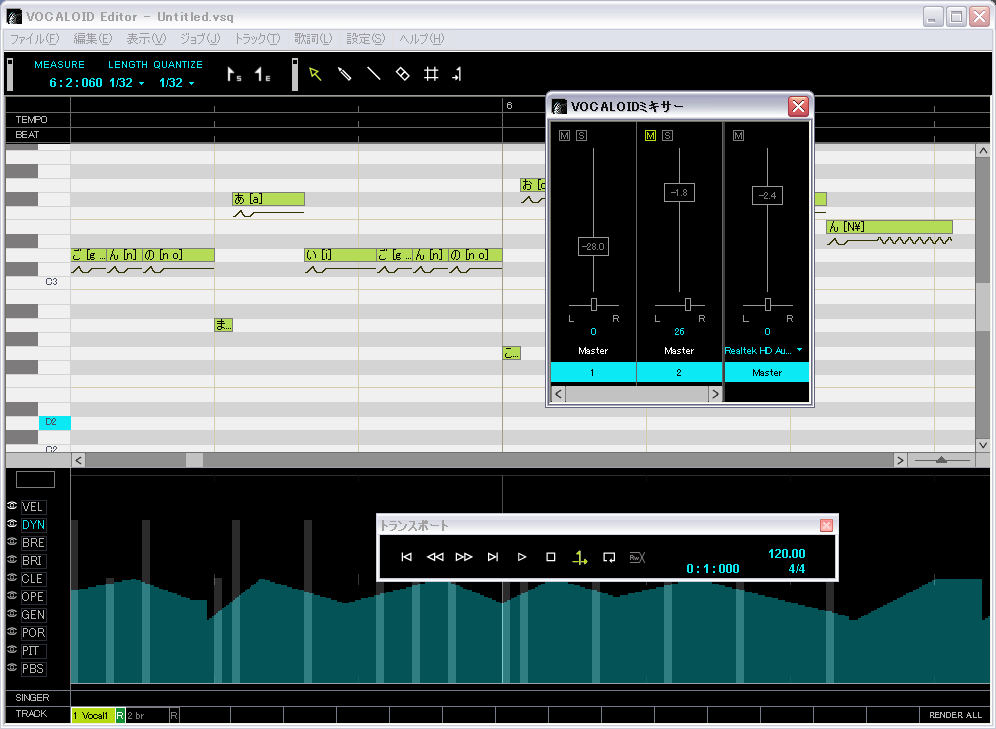Viewport: 996px width, 729px height.
Task: Open the ジョブ(J) menu
Action: pos(199,39)
